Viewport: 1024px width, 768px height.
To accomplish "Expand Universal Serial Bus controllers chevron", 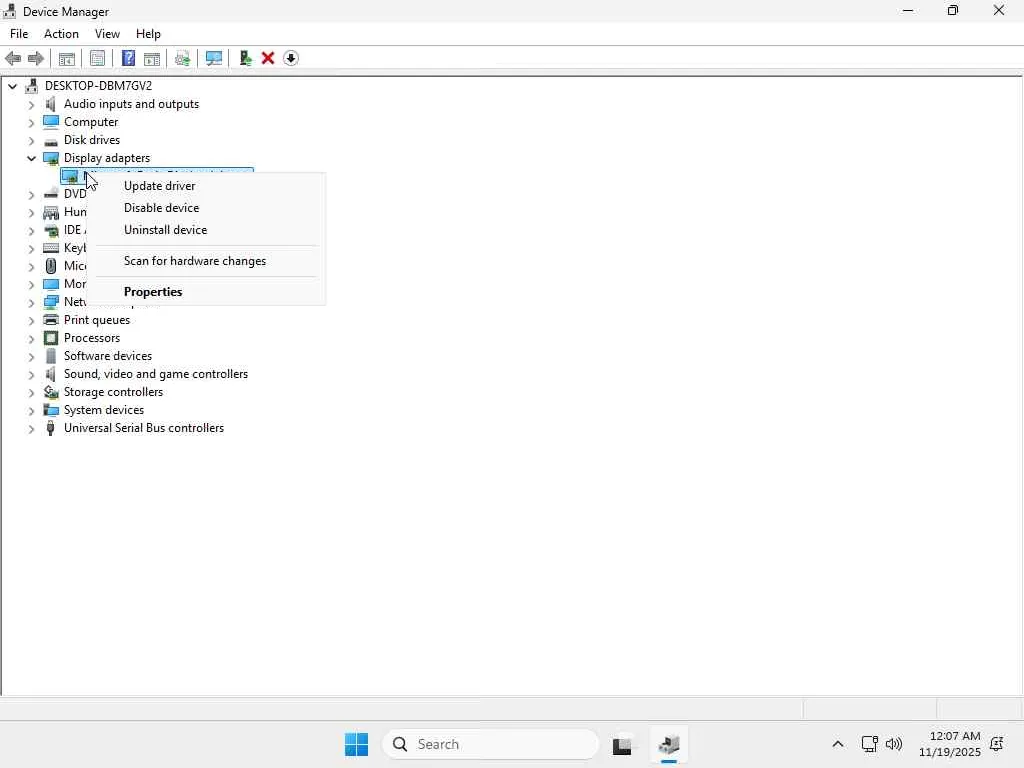I will 31,429.
